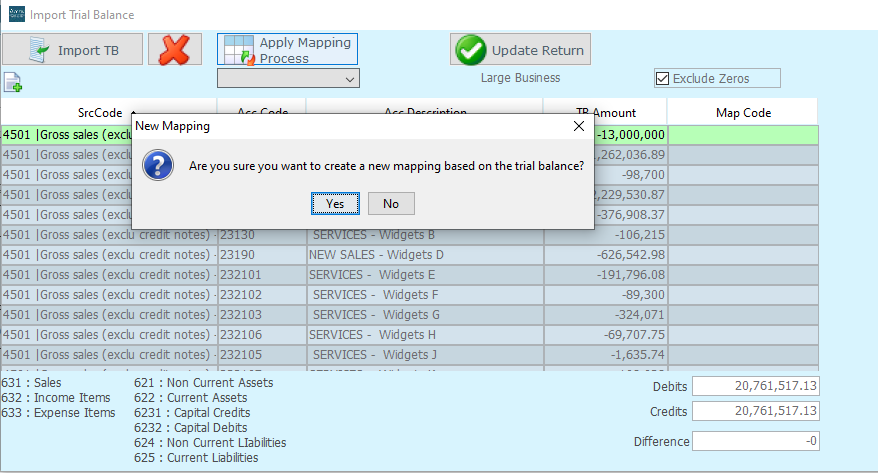878x473 pixels.
Task: Click the Import TB button
Action: pyautogui.click(x=72, y=50)
